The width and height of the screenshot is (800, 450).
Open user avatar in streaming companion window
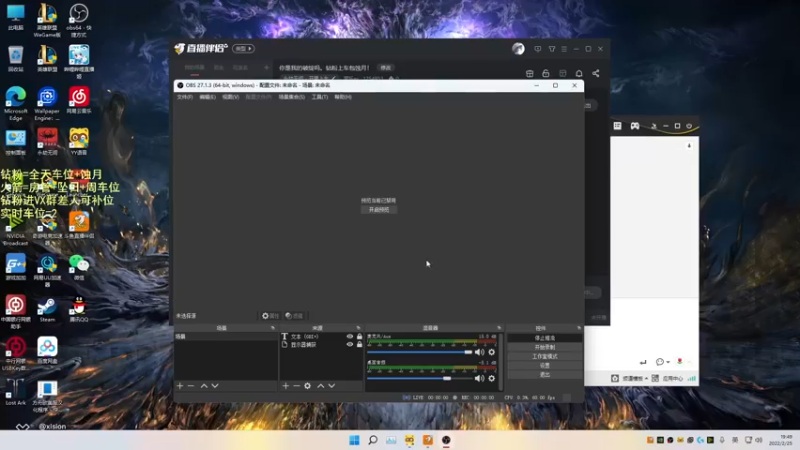tap(518, 48)
